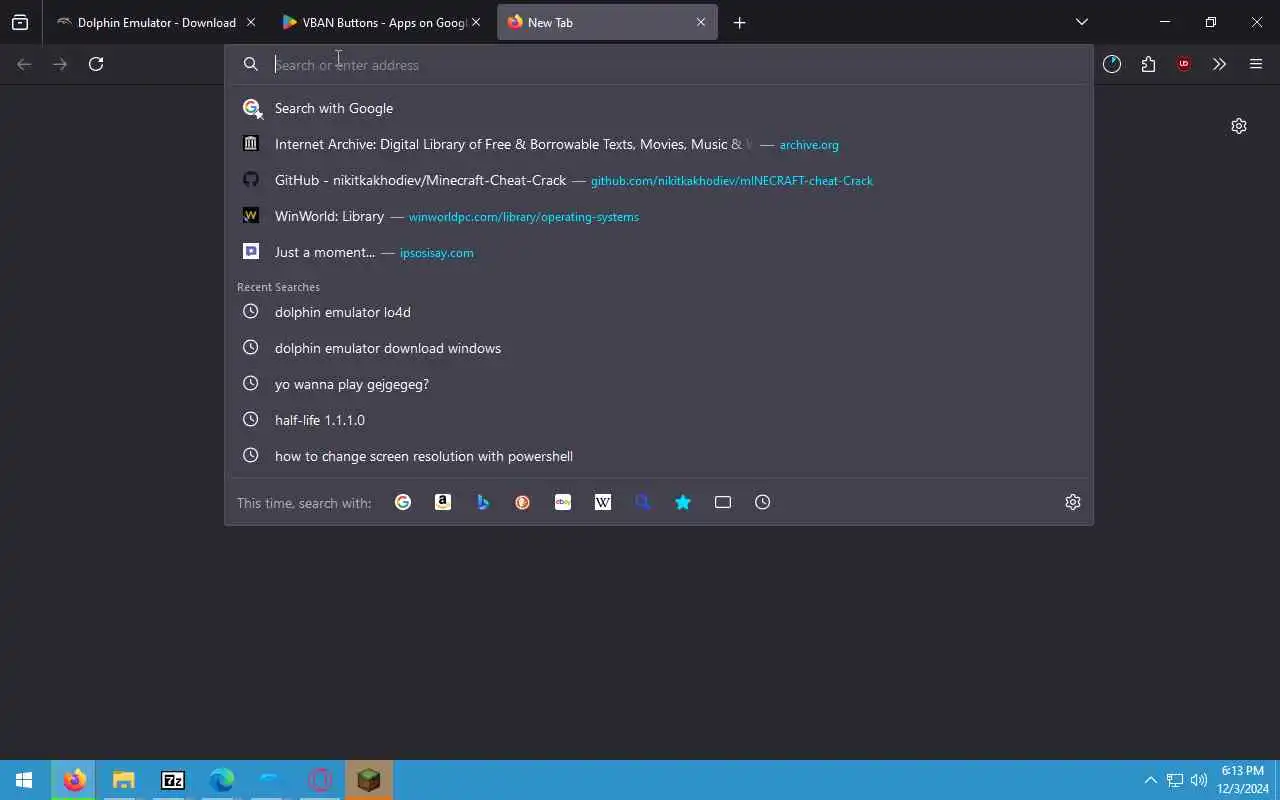Open clock showing 6:13 PM
The width and height of the screenshot is (1280, 800).
point(1242,780)
